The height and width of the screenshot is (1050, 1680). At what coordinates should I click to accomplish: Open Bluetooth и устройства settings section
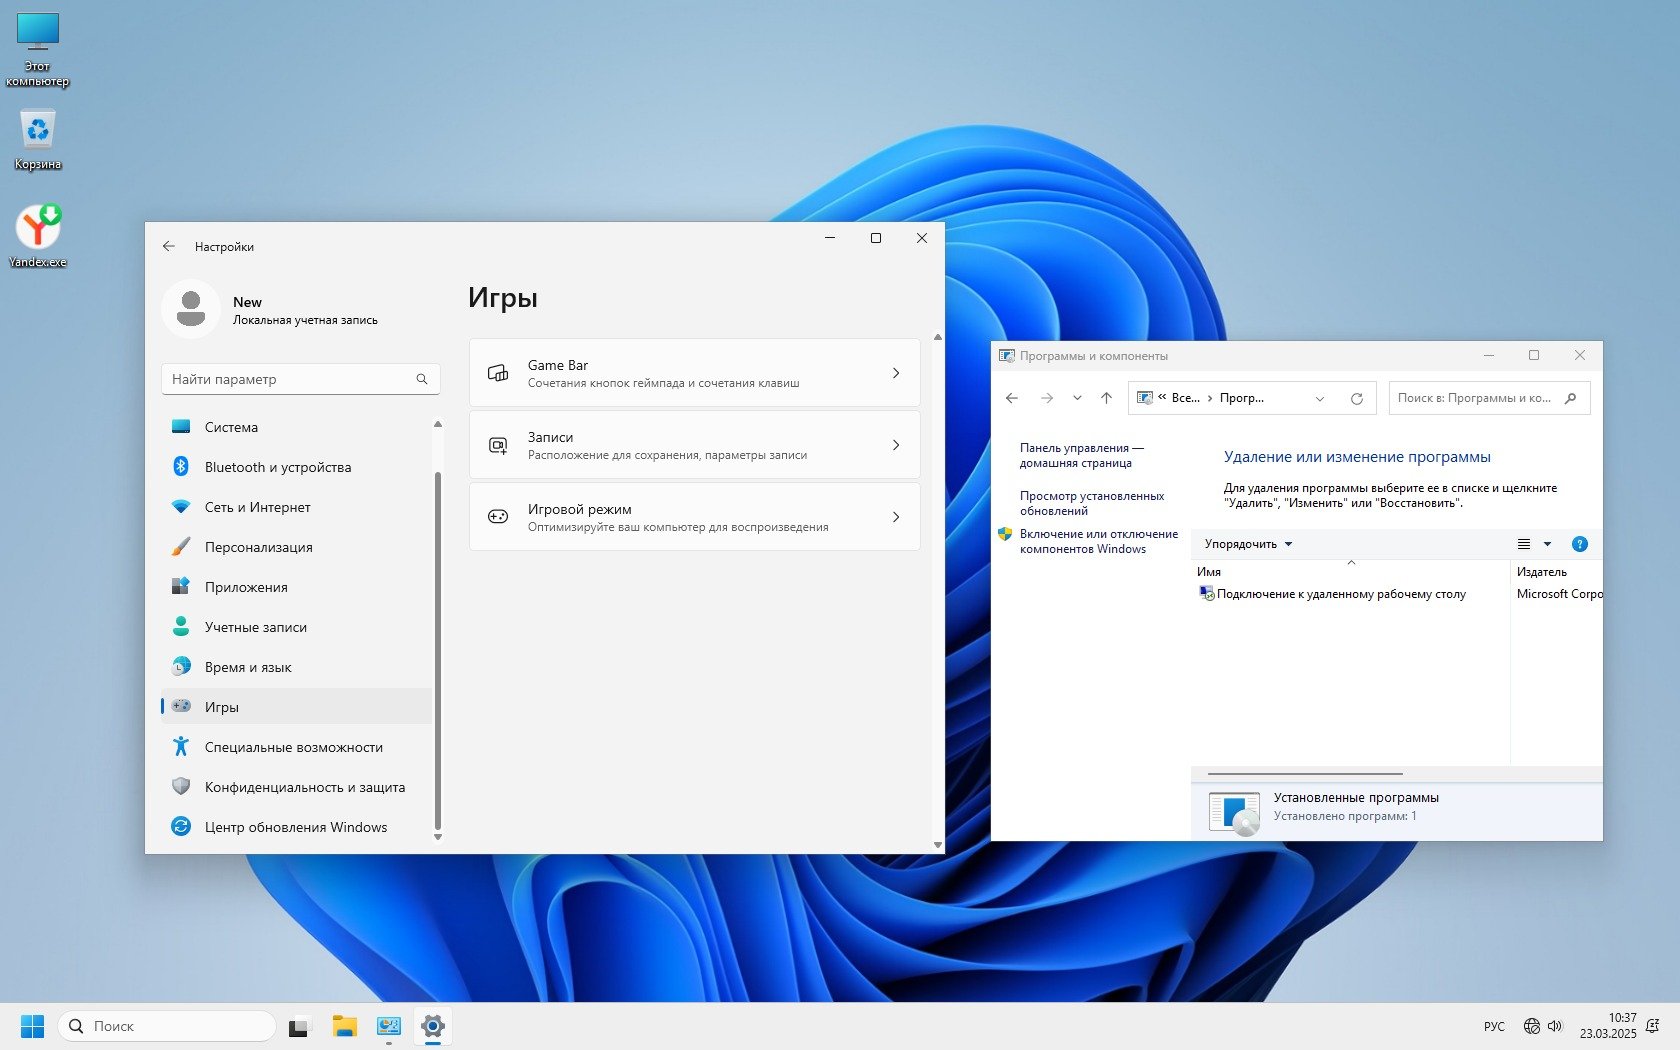point(277,467)
